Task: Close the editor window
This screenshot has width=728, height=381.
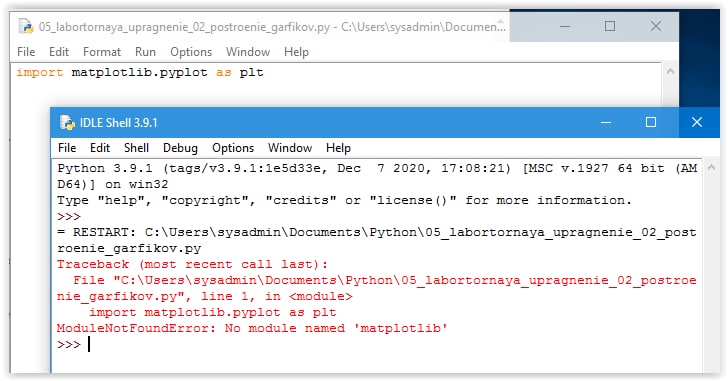Action: [656, 26]
